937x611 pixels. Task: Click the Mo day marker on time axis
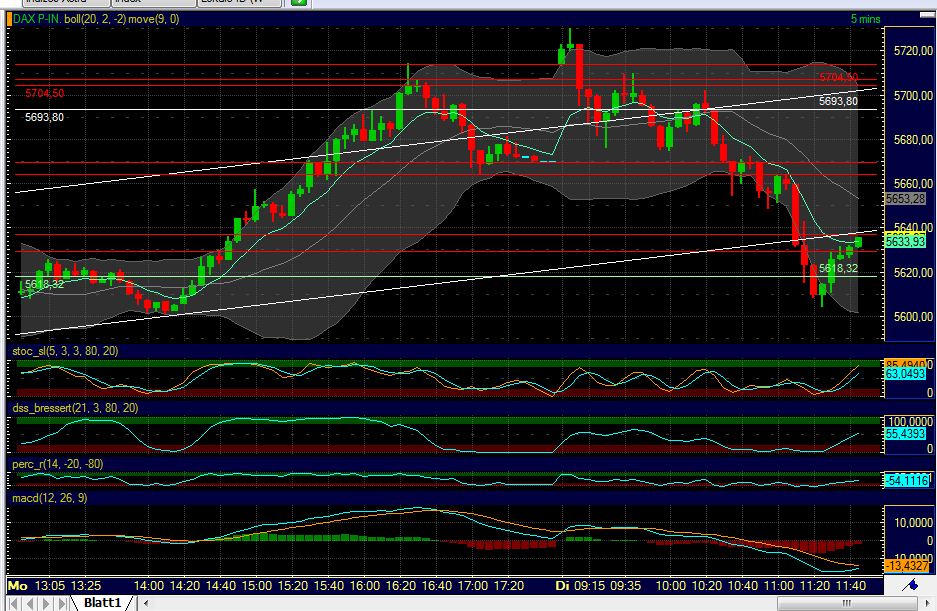tap(18, 585)
